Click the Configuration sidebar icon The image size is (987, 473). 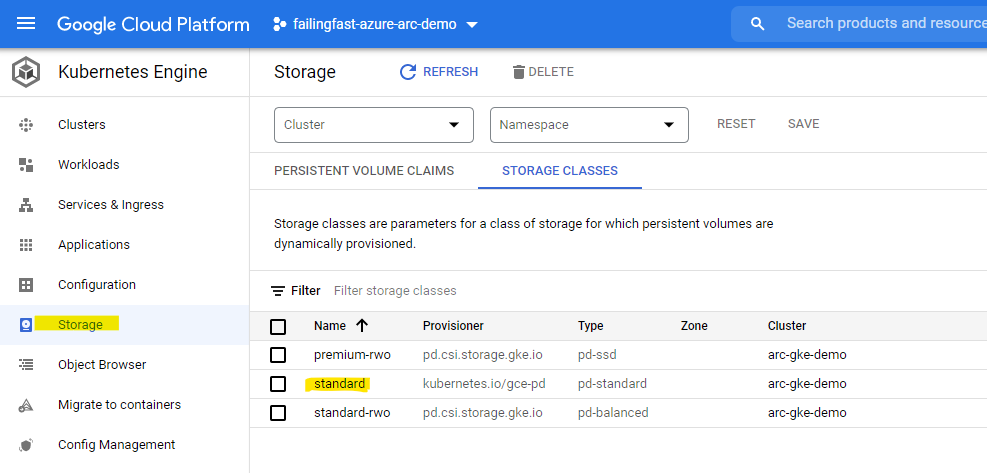coord(26,285)
